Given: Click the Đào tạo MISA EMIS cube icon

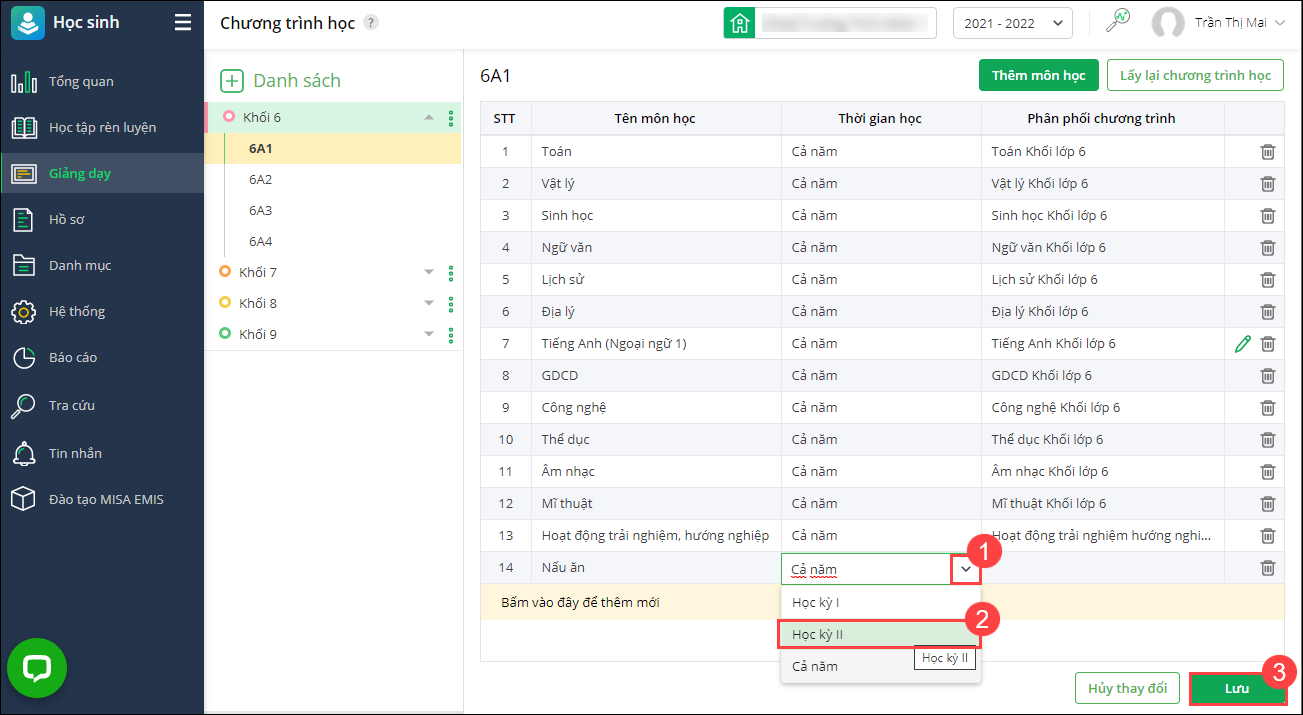Looking at the screenshot, I should (x=24, y=499).
